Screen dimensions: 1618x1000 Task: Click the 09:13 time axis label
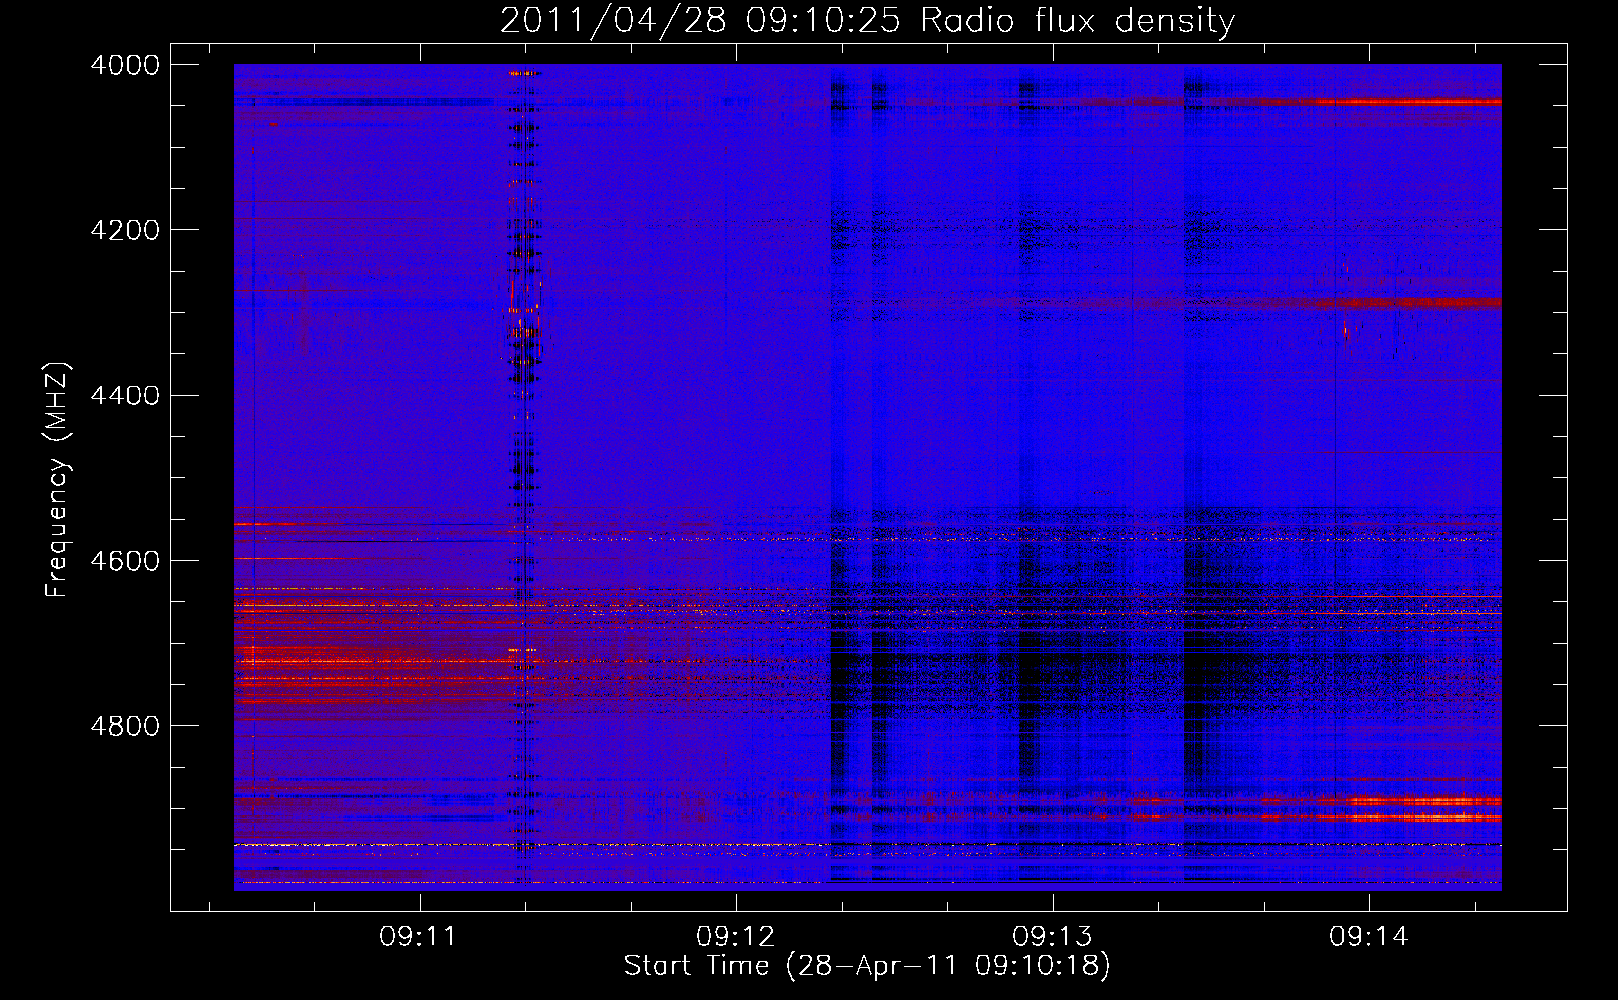tap(1052, 937)
